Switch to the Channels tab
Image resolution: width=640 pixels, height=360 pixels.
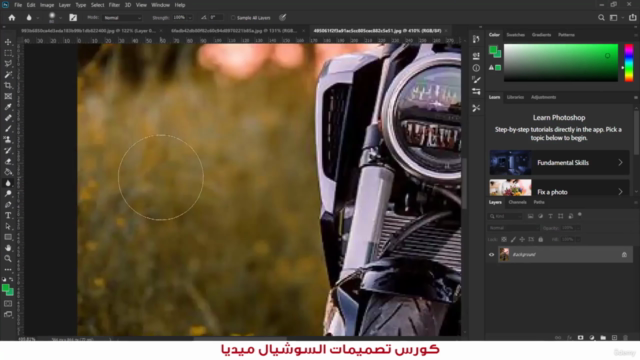[517, 202]
